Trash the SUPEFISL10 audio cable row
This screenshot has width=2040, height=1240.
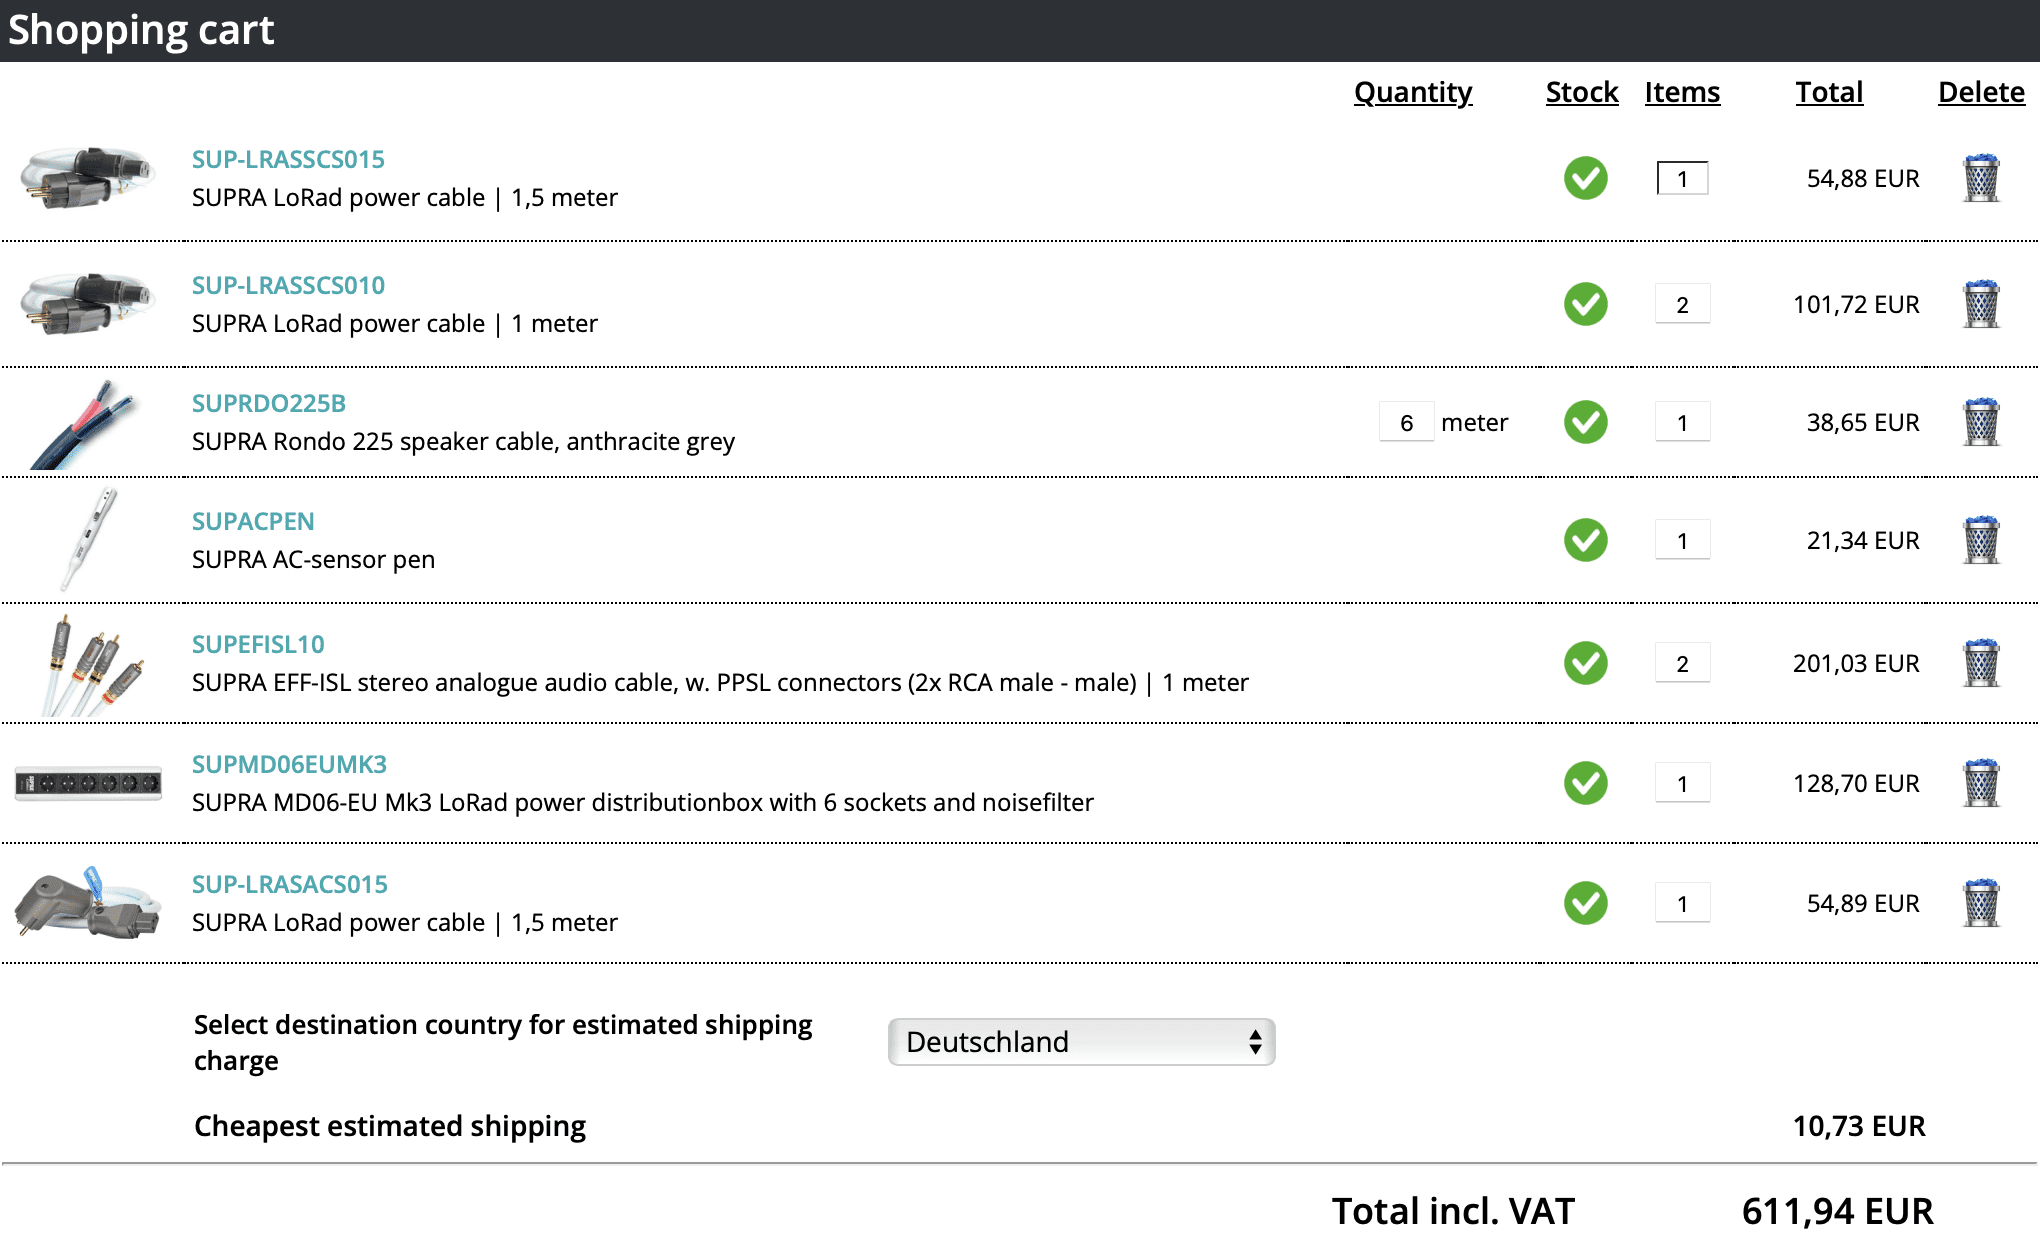[1981, 664]
